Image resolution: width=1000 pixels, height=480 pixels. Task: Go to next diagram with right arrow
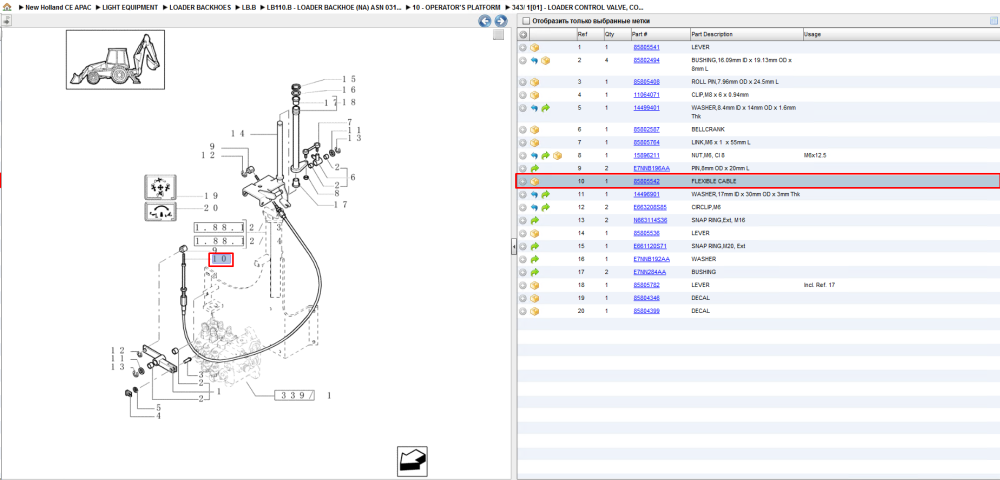(501, 21)
